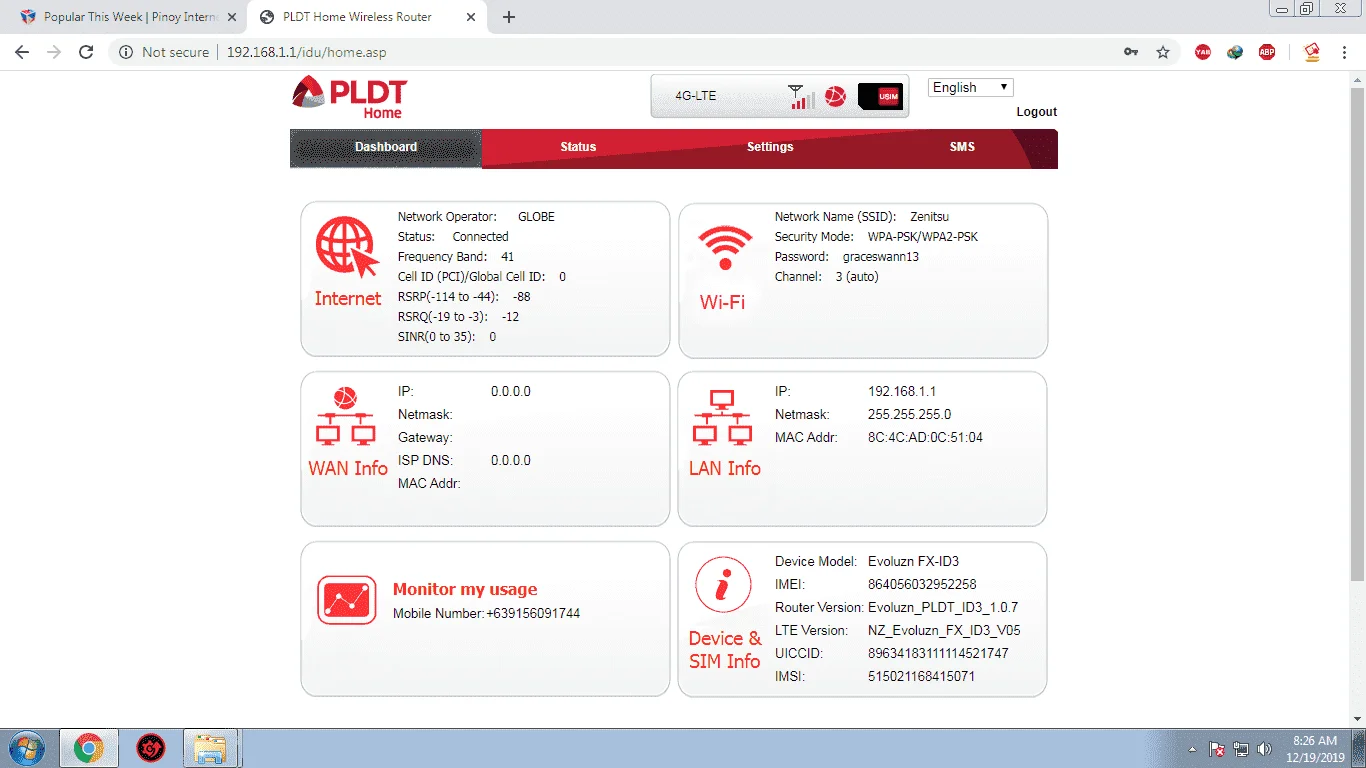Click the Monitor my usage chart icon
Screen dimensions: 1366x768
pos(347,600)
